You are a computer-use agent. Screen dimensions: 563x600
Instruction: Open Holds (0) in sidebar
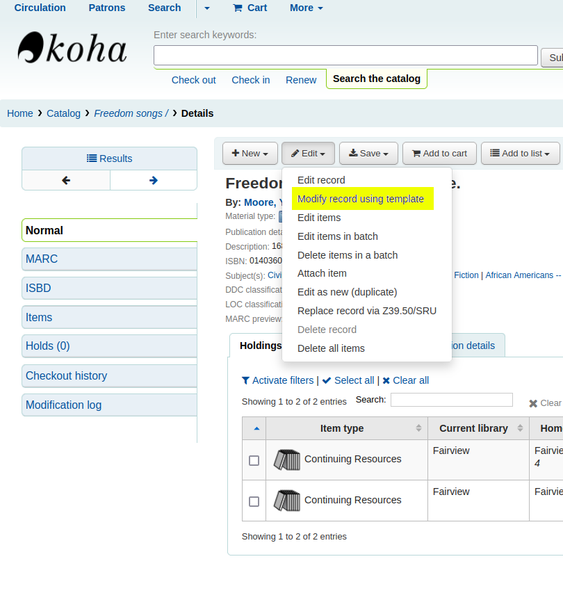(109, 346)
